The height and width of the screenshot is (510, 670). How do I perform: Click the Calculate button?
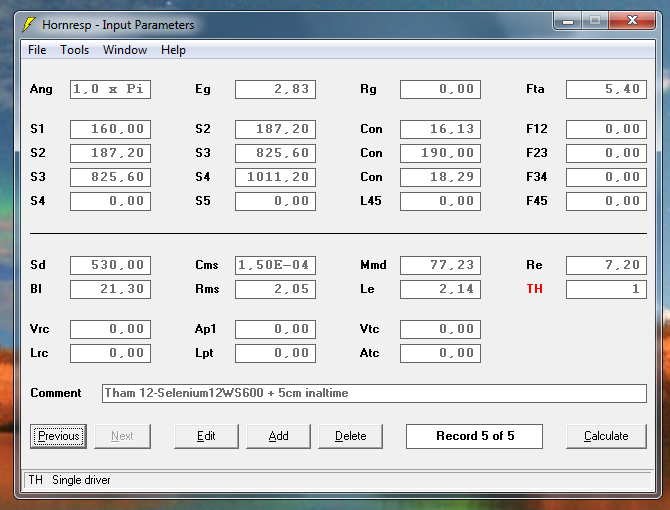tap(606, 436)
